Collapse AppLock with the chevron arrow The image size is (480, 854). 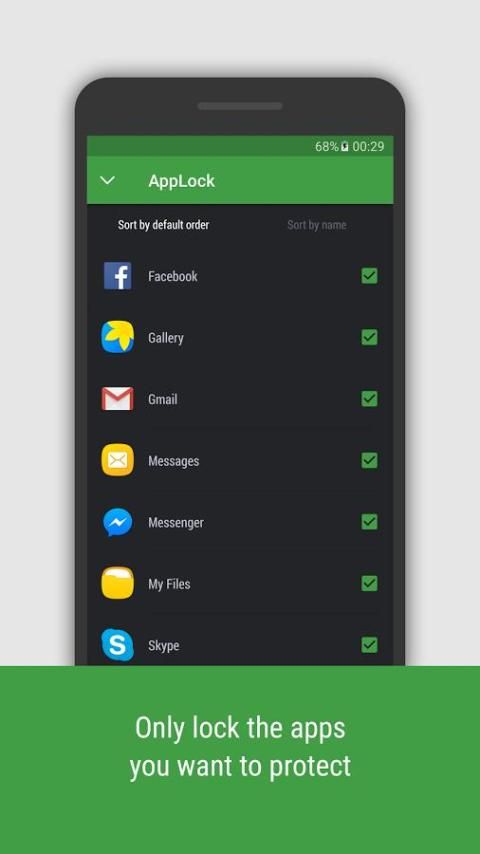coord(108,180)
